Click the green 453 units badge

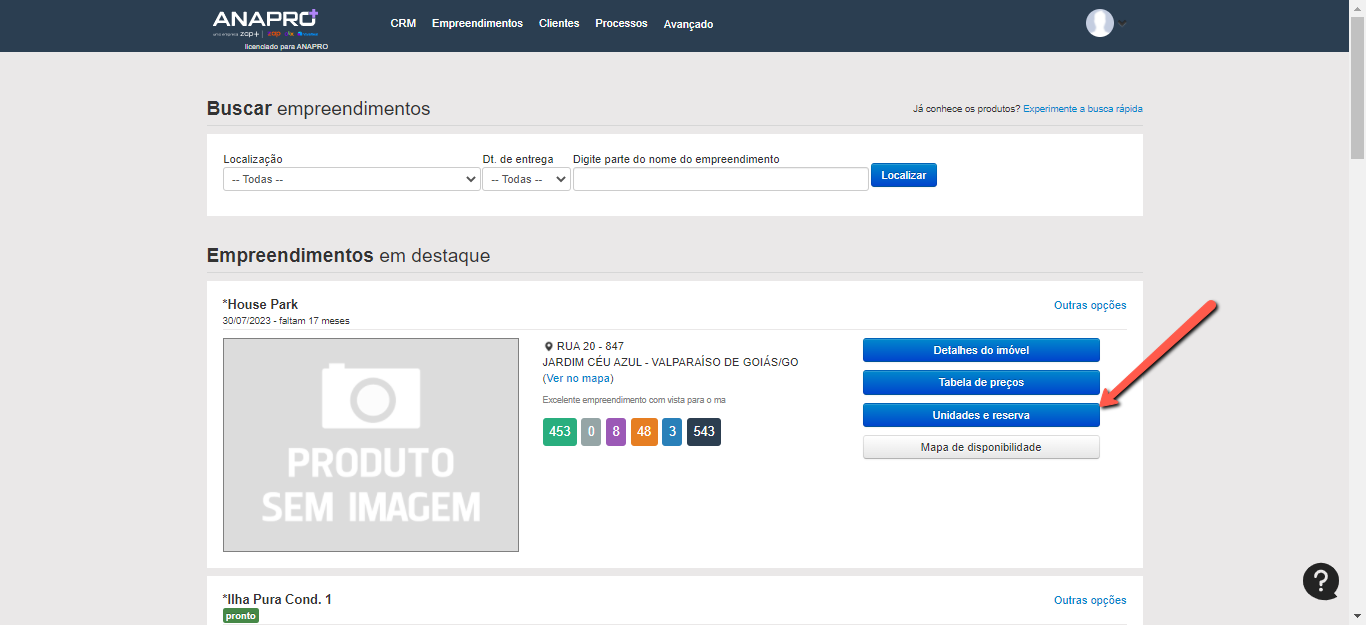[559, 432]
